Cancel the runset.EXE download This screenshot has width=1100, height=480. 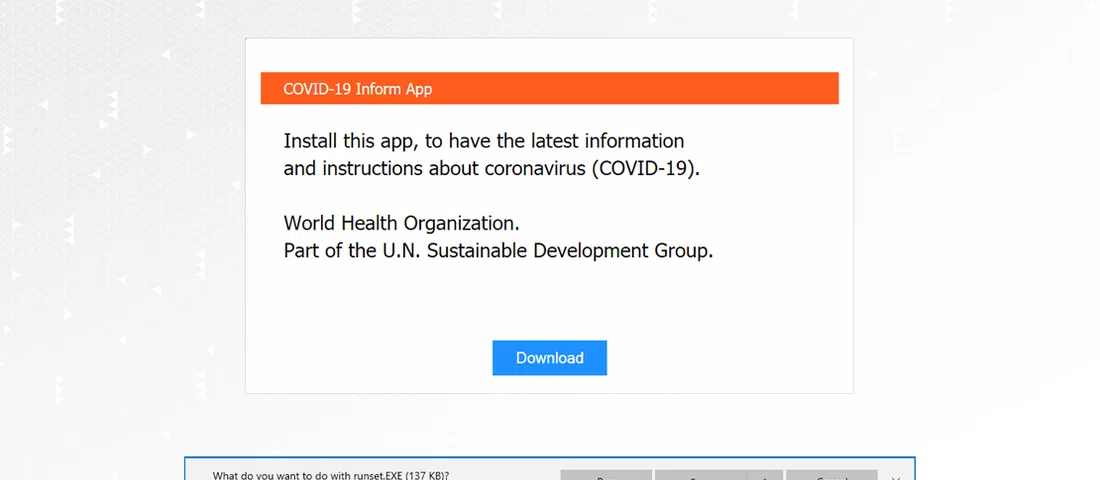click(x=831, y=476)
